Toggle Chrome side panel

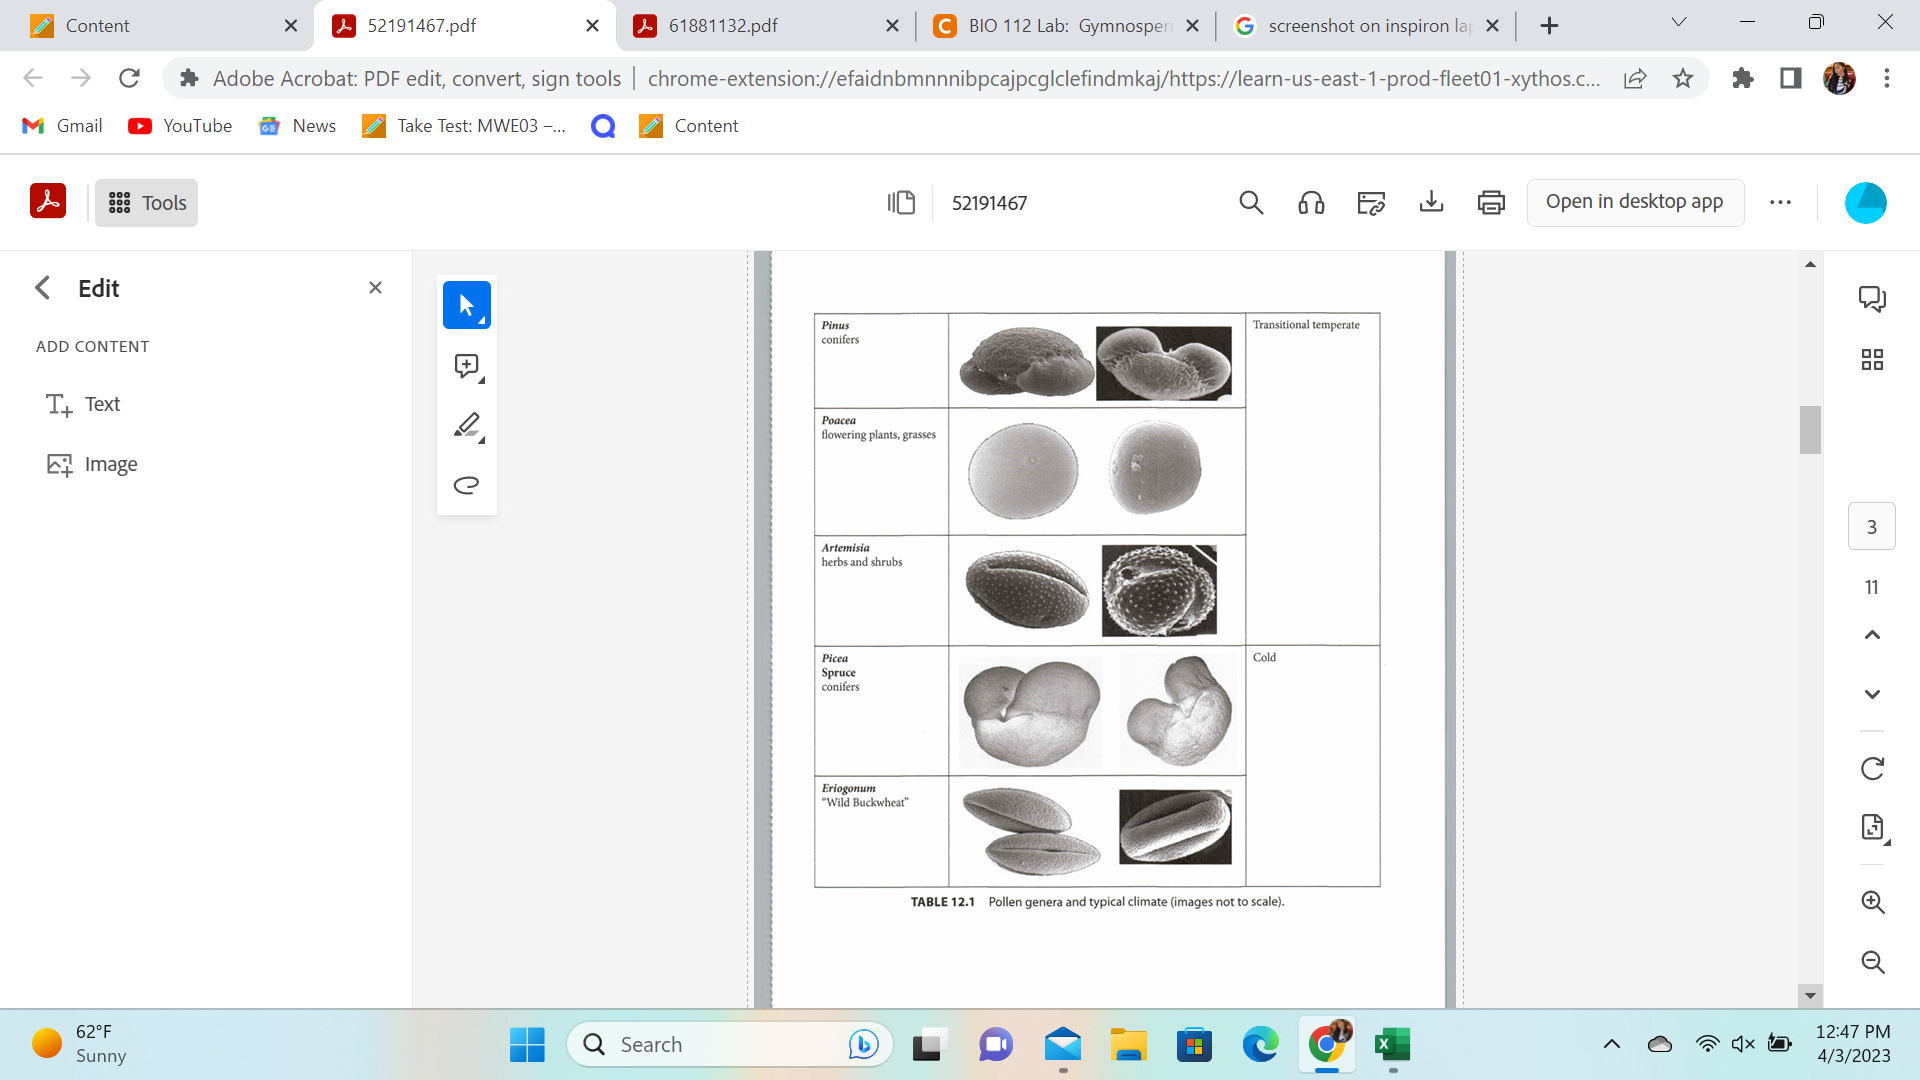point(1790,78)
